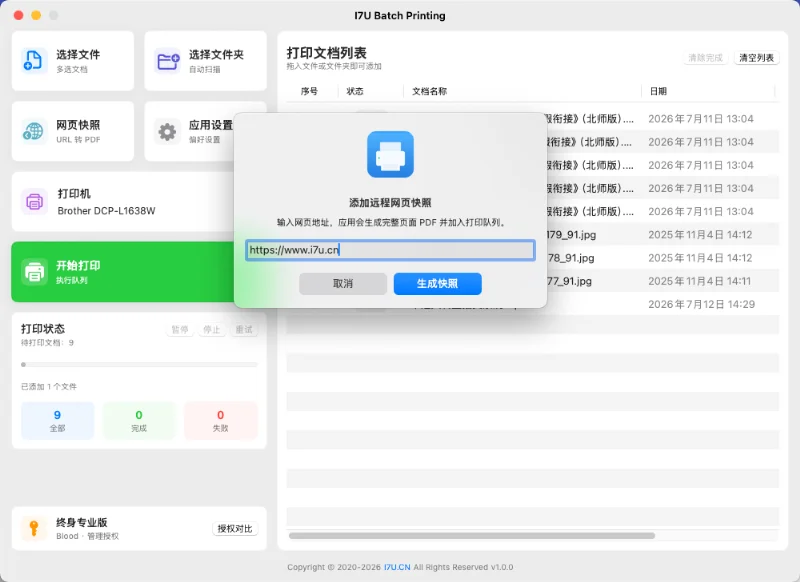Click the blue printer icon in dialog

(x=390, y=154)
